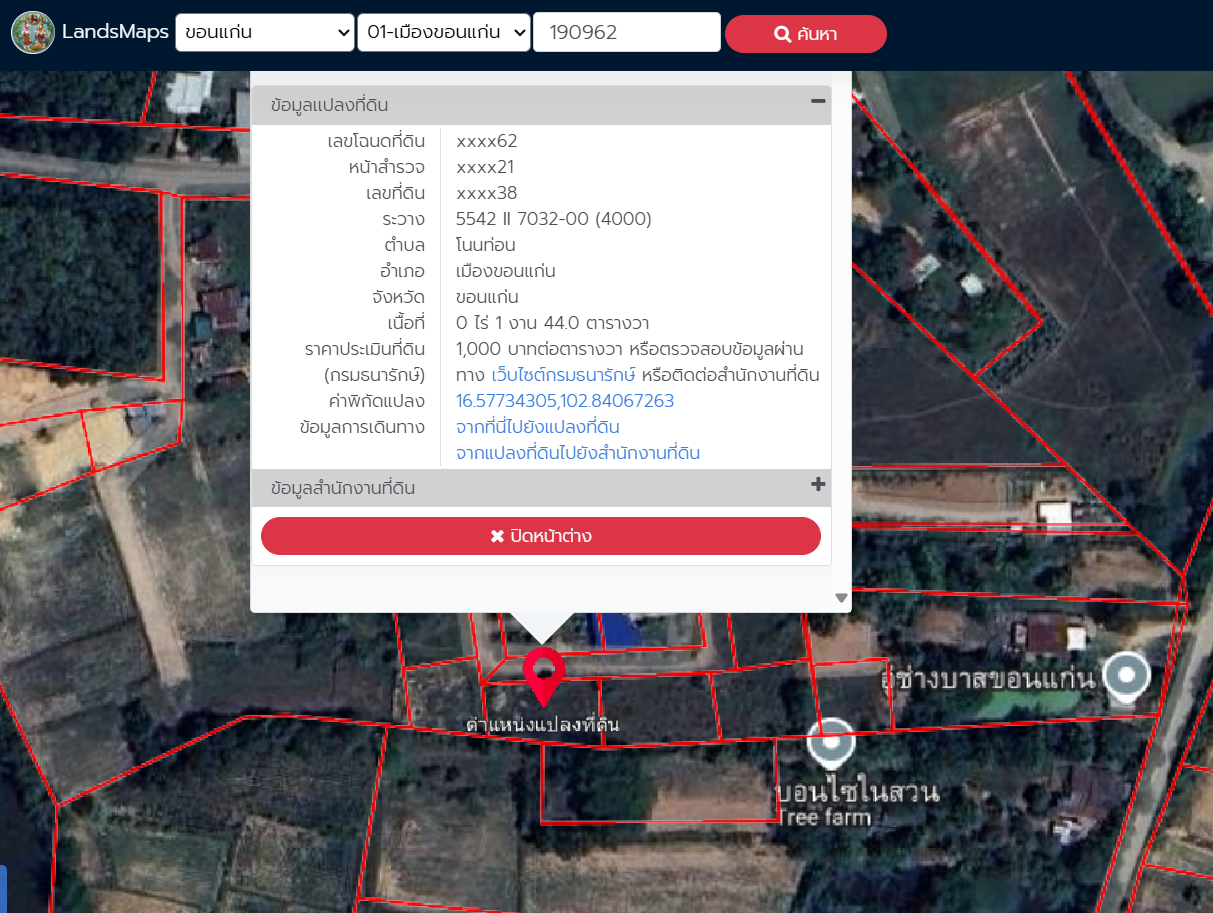Open directions link จากแปลงที่ดินไปยังสำนักงานที่ดิน
This screenshot has width=1213, height=913.
pyautogui.click(x=577, y=453)
